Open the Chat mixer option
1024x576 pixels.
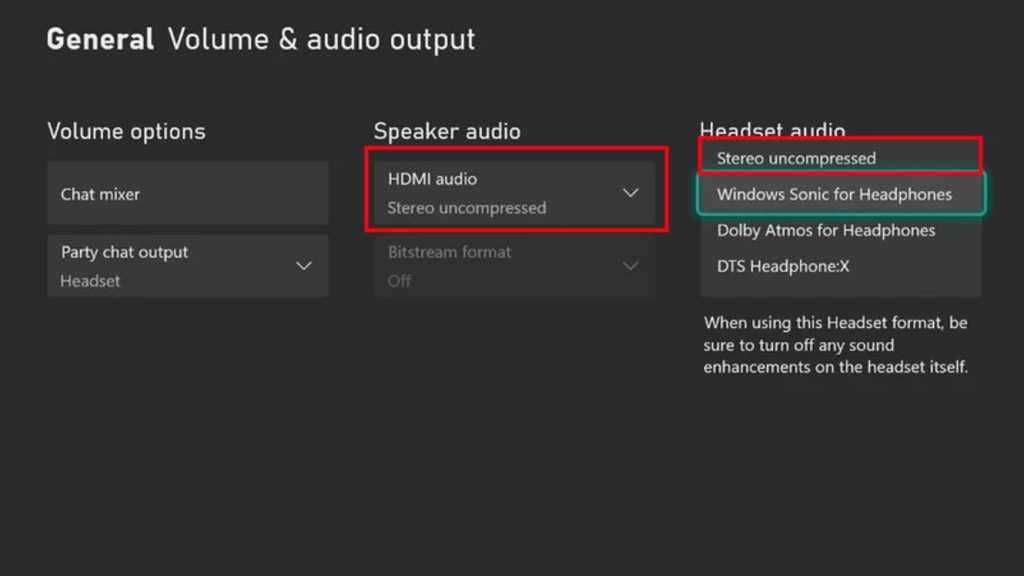[x=187, y=194]
